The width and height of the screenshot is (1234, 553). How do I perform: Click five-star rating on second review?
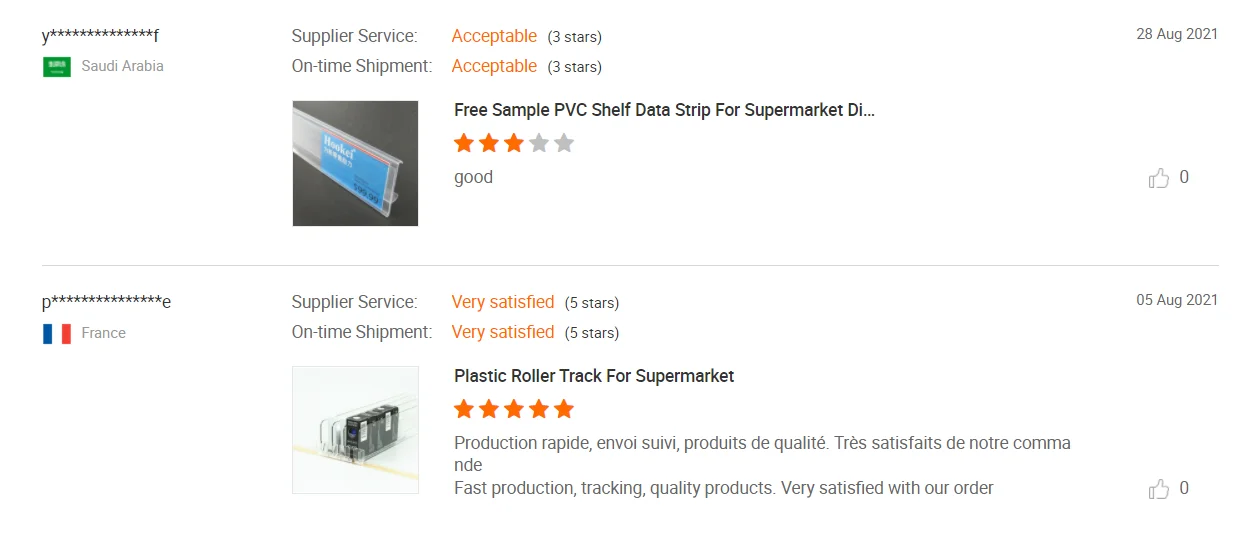[514, 409]
